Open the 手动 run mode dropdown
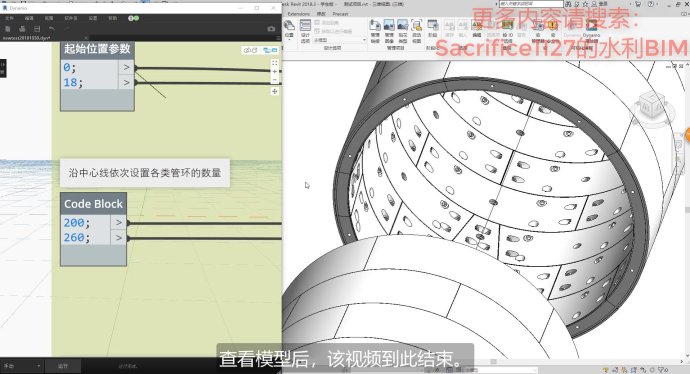Viewport: 690px width, 374px height. (x=22, y=366)
